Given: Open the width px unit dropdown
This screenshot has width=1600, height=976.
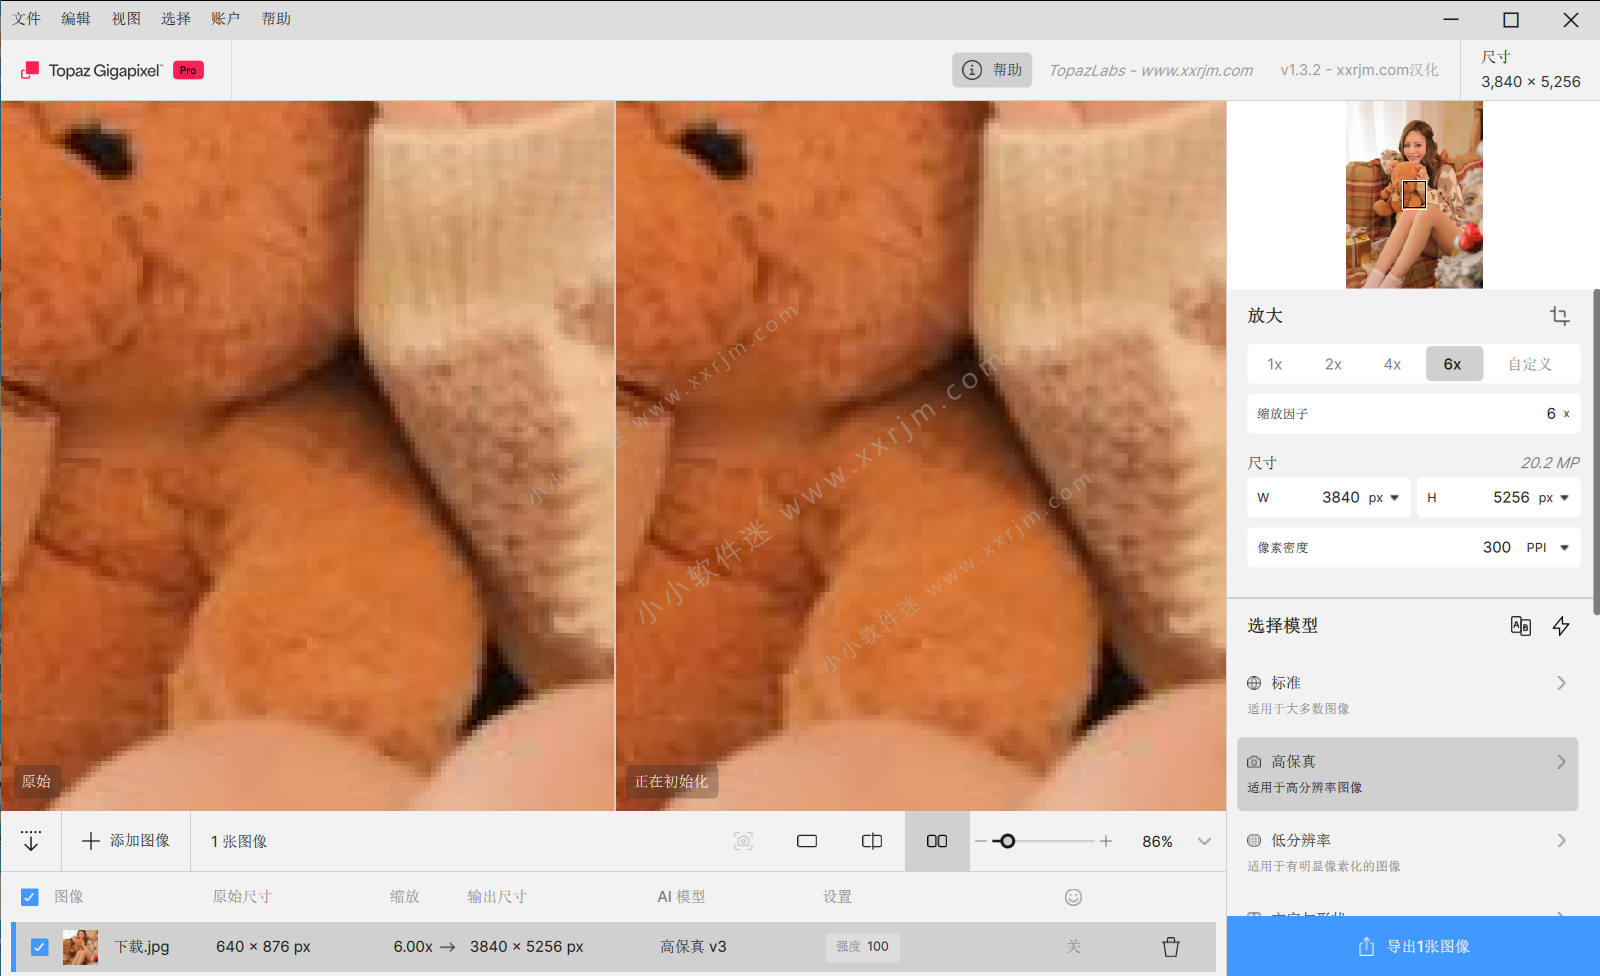Looking at the screenshot, I should 1384,498.
